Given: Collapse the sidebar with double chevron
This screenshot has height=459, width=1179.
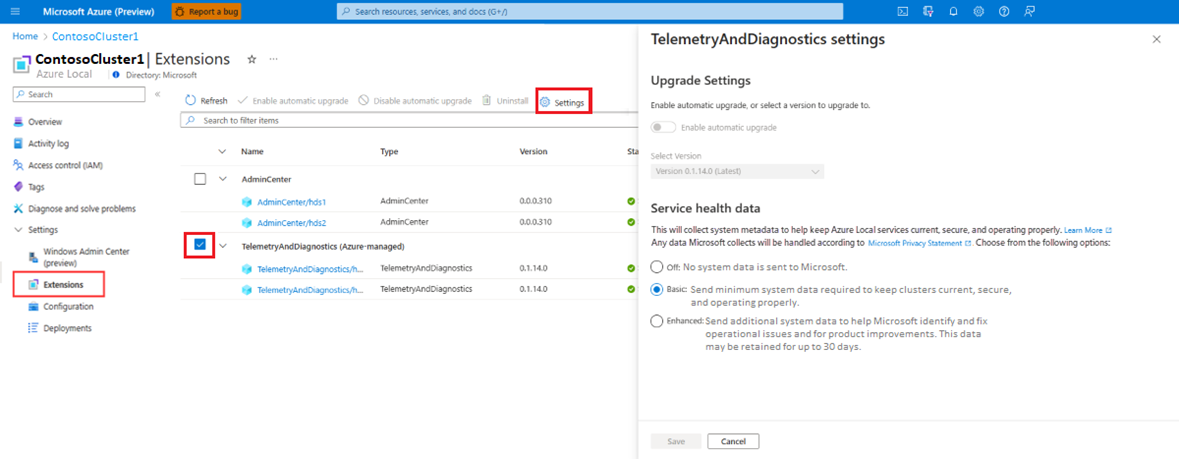Looking at the screenshot, I should click(x=157, y=94).
